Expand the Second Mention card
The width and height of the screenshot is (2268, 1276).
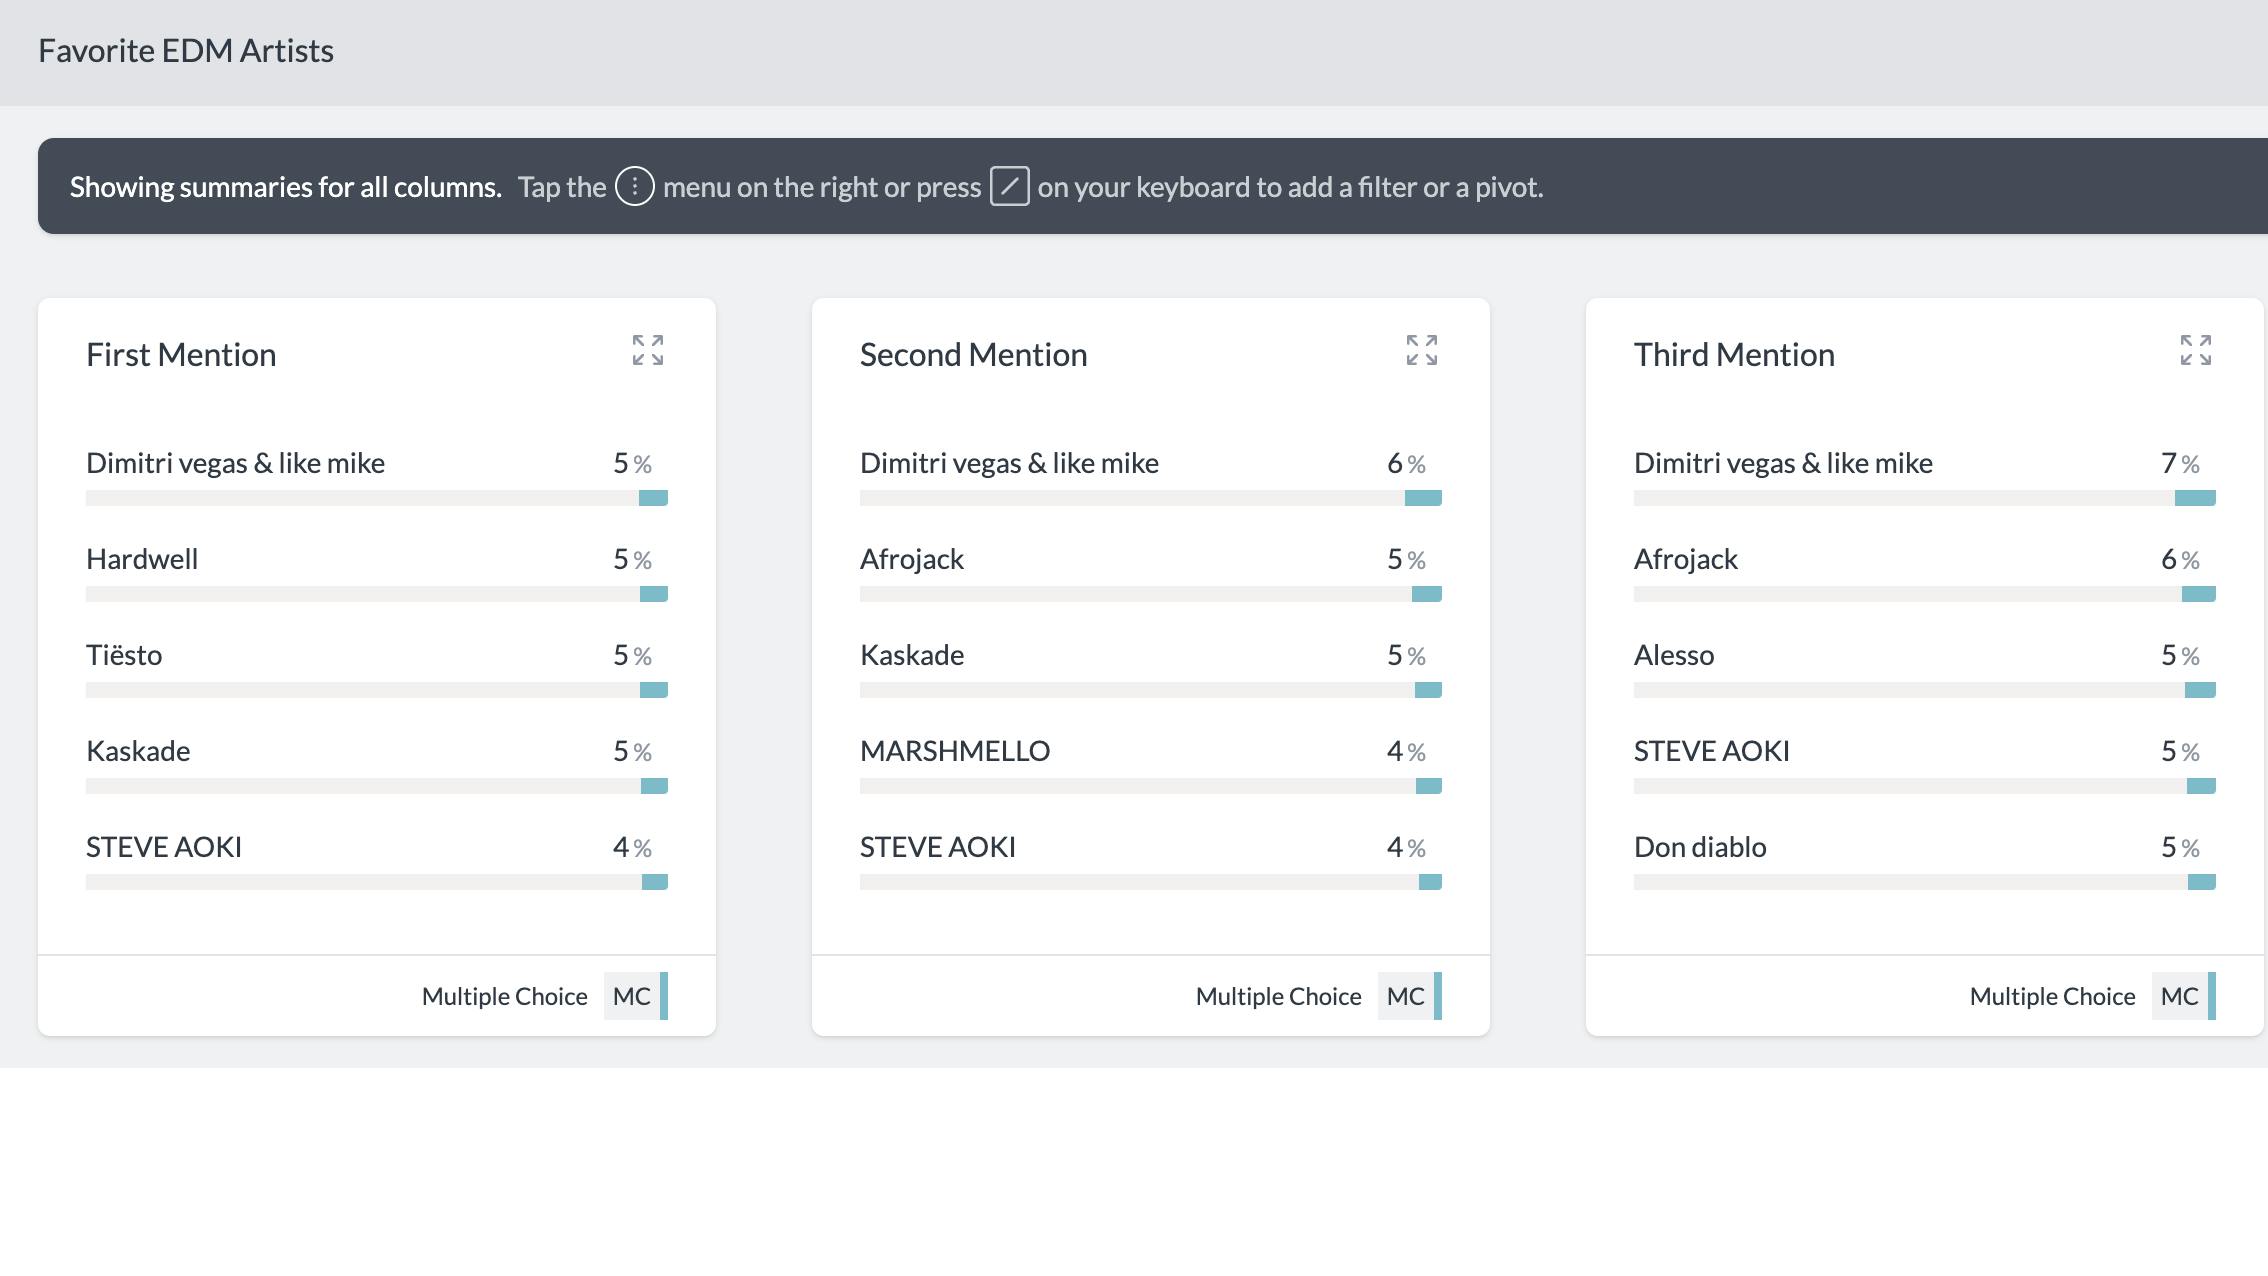[1421, 350]
